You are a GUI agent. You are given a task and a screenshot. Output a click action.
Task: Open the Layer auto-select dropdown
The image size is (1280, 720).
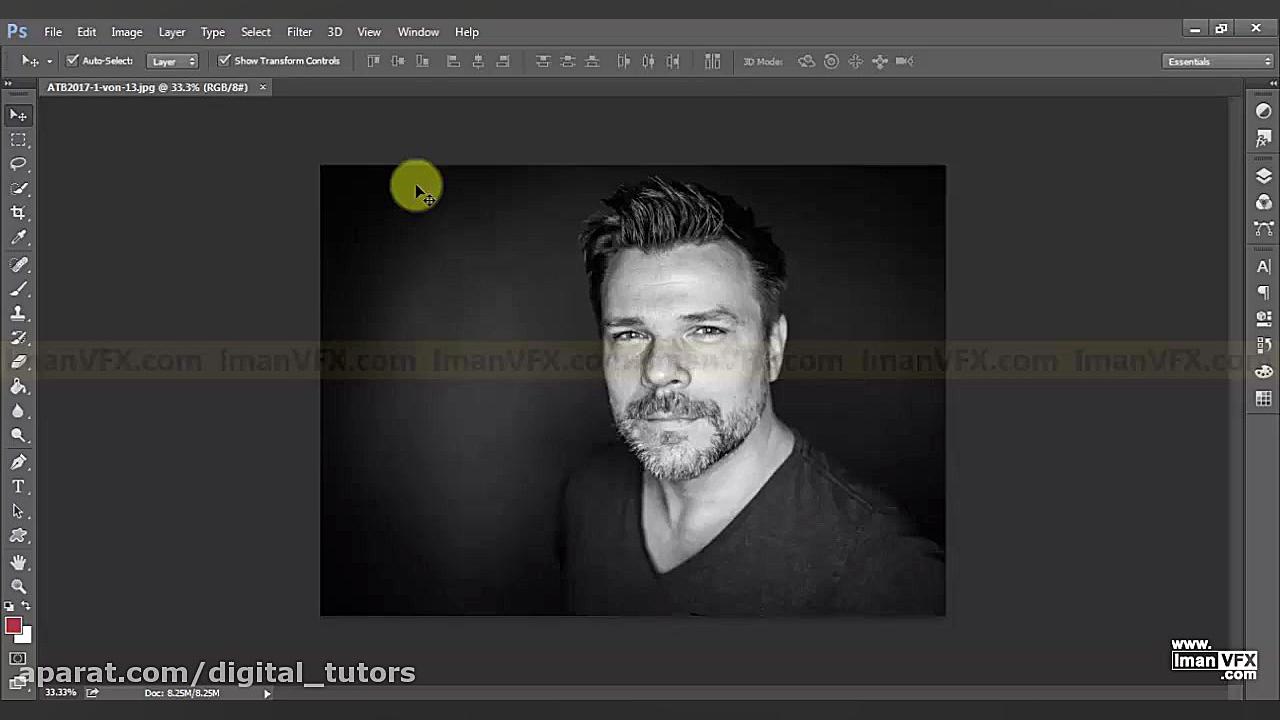coord(172,61)
